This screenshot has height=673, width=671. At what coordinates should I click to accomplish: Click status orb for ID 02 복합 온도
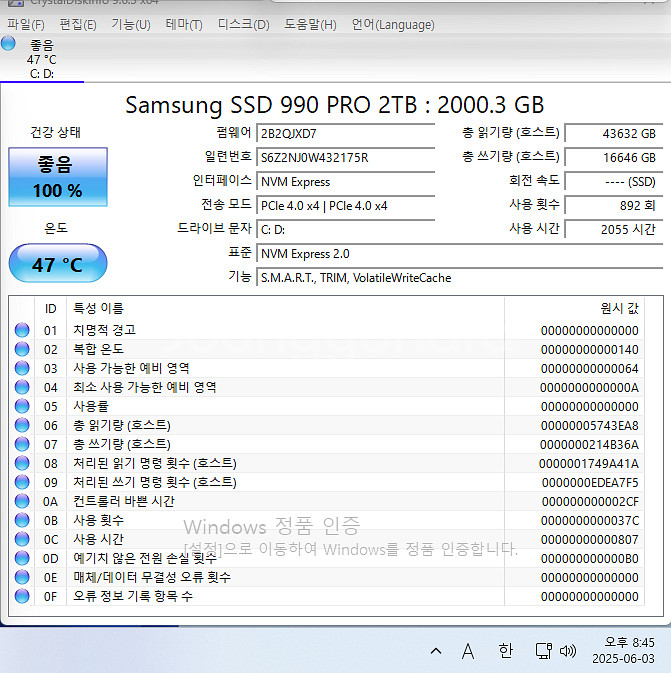(22, 349)
